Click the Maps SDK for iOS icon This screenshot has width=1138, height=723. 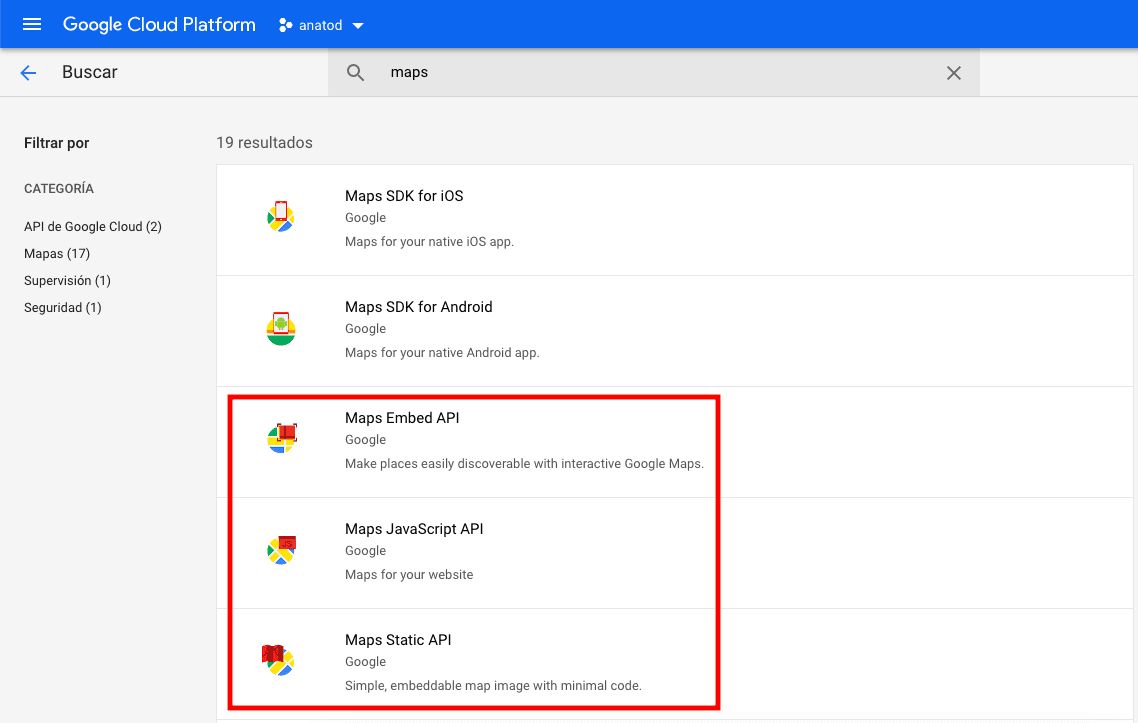click(x=281, y=216)
